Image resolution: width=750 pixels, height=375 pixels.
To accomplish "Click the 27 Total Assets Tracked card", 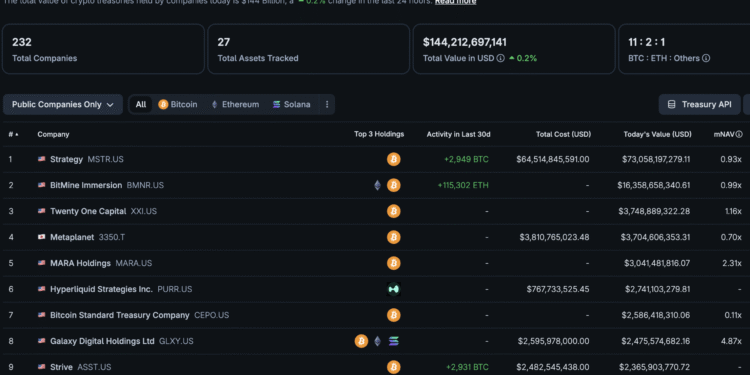I will click(x=309, y=49).
